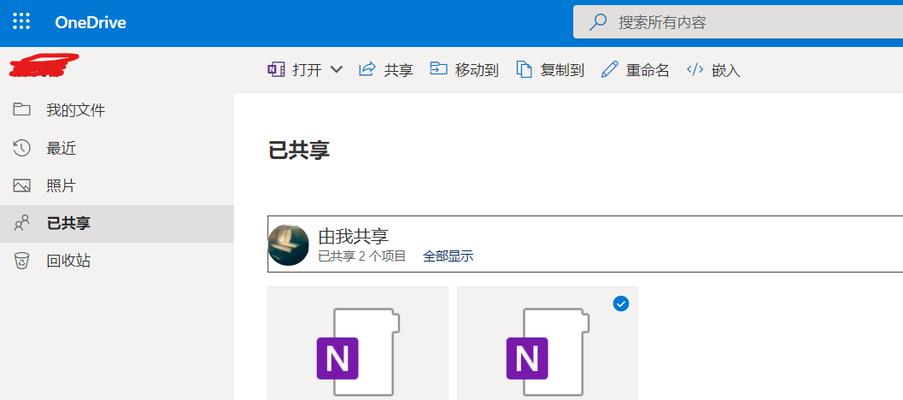
Task: Click the 移动到 folder icon
Action: click(x=439, y=69)
